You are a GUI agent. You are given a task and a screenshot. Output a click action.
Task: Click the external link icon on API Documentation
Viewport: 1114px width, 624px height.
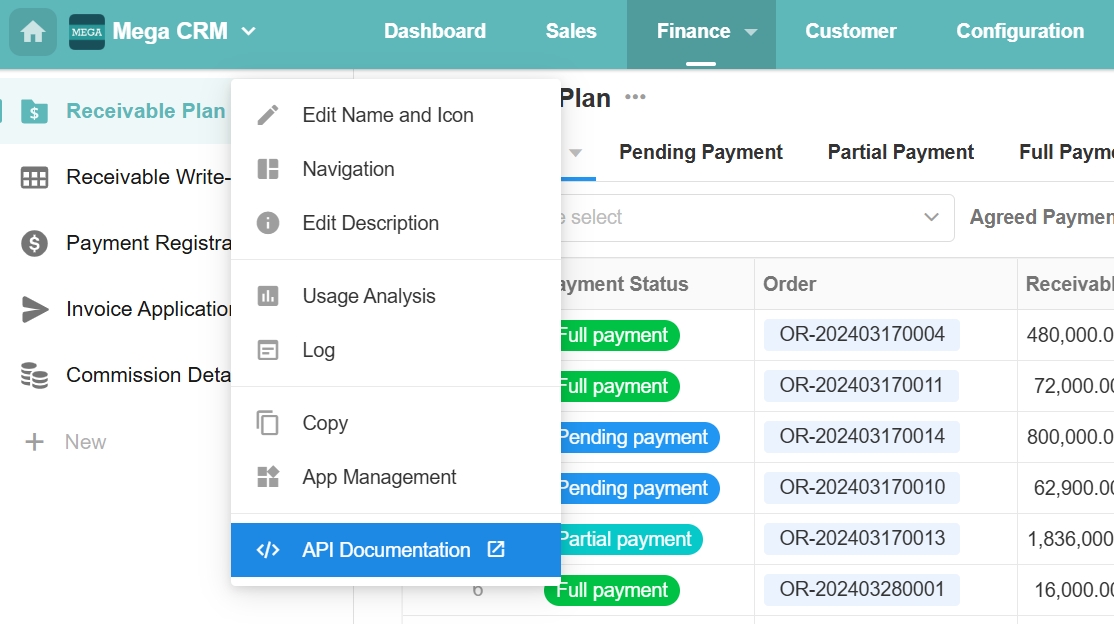click(x=496, y=549)
